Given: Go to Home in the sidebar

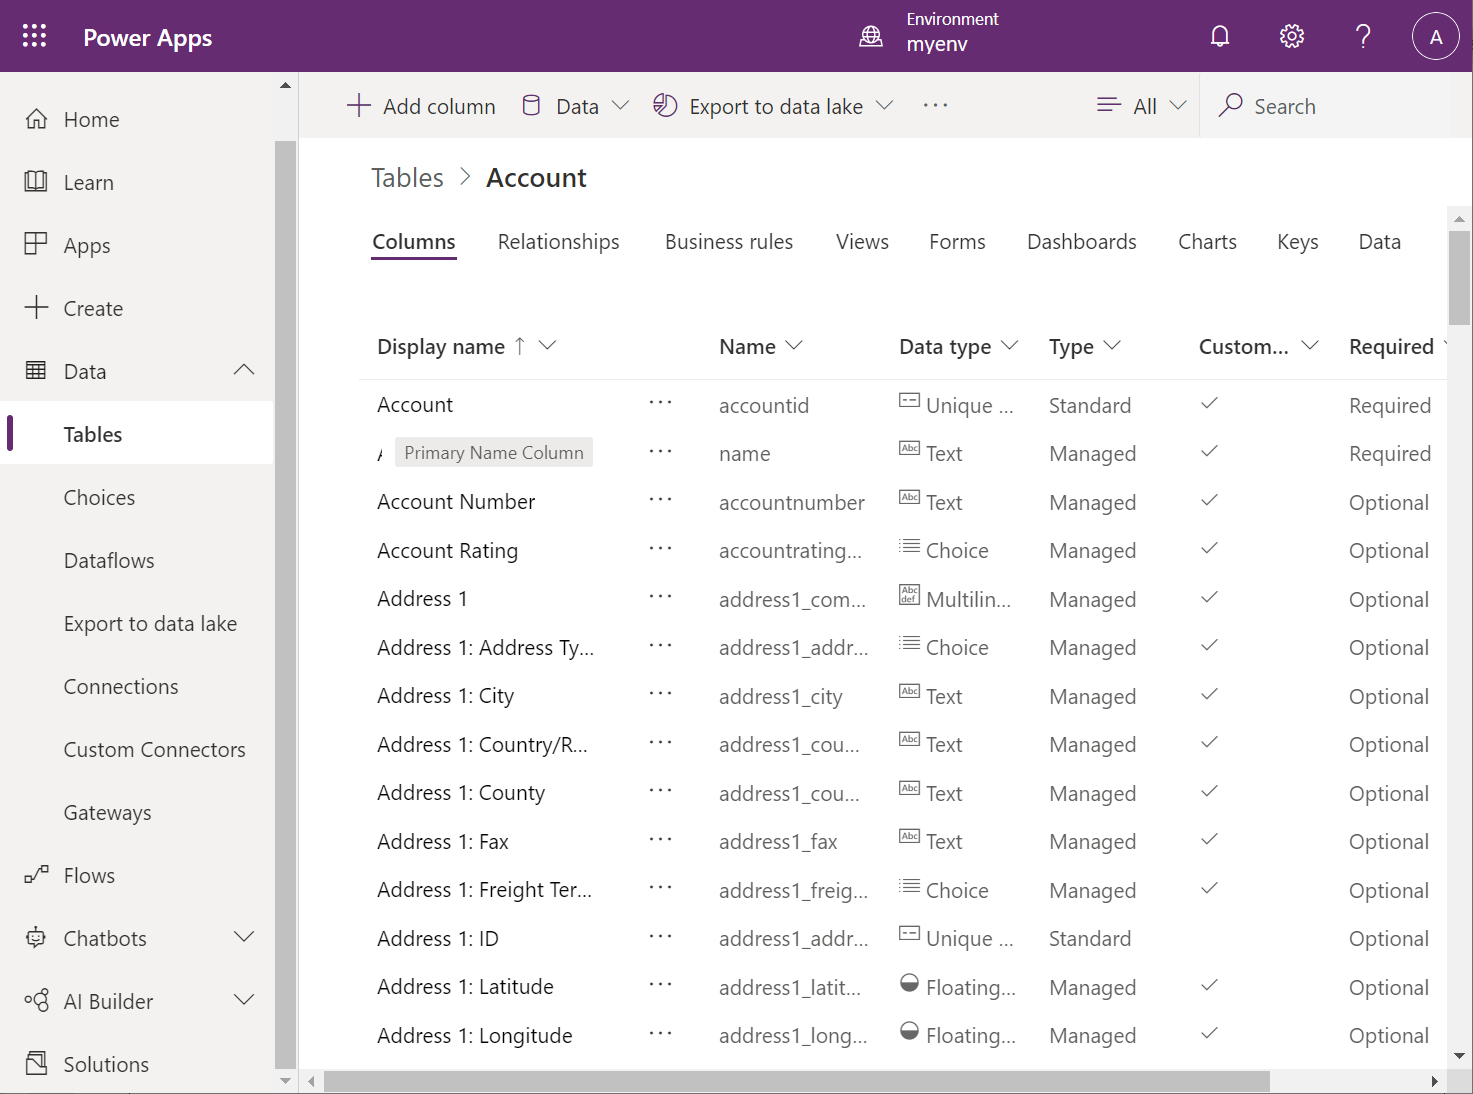Looking at the screenshot, I should click(91, 120).
